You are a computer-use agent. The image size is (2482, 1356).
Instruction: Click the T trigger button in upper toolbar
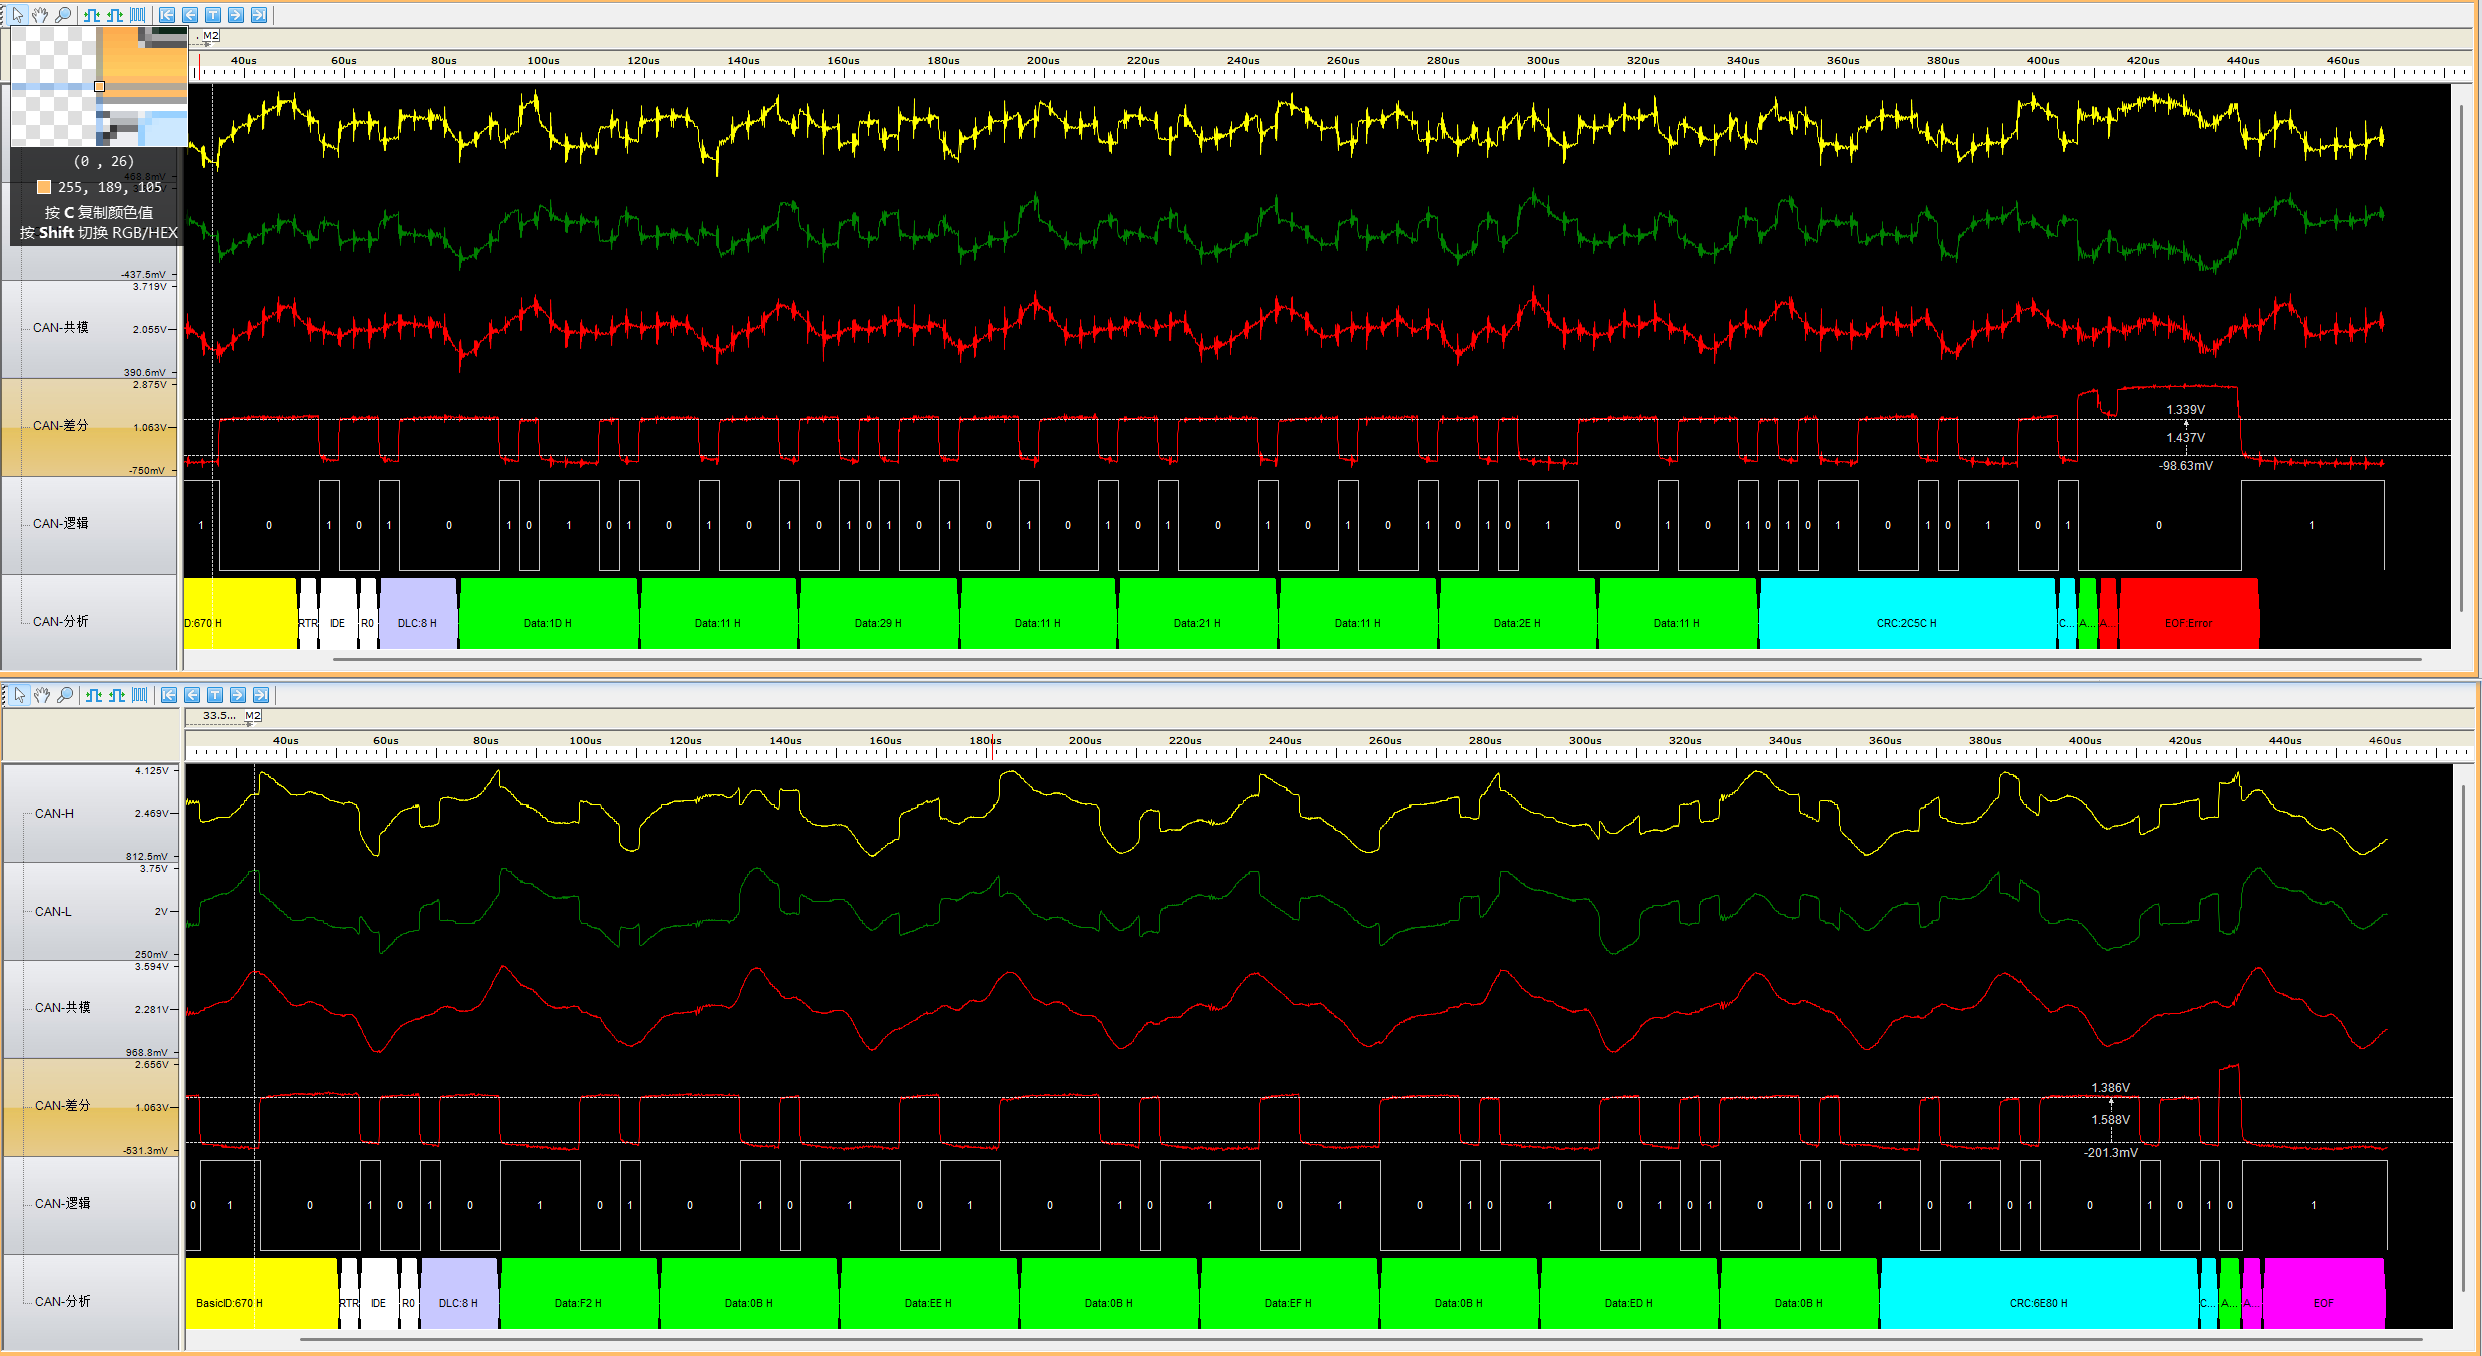pos(213,15)
